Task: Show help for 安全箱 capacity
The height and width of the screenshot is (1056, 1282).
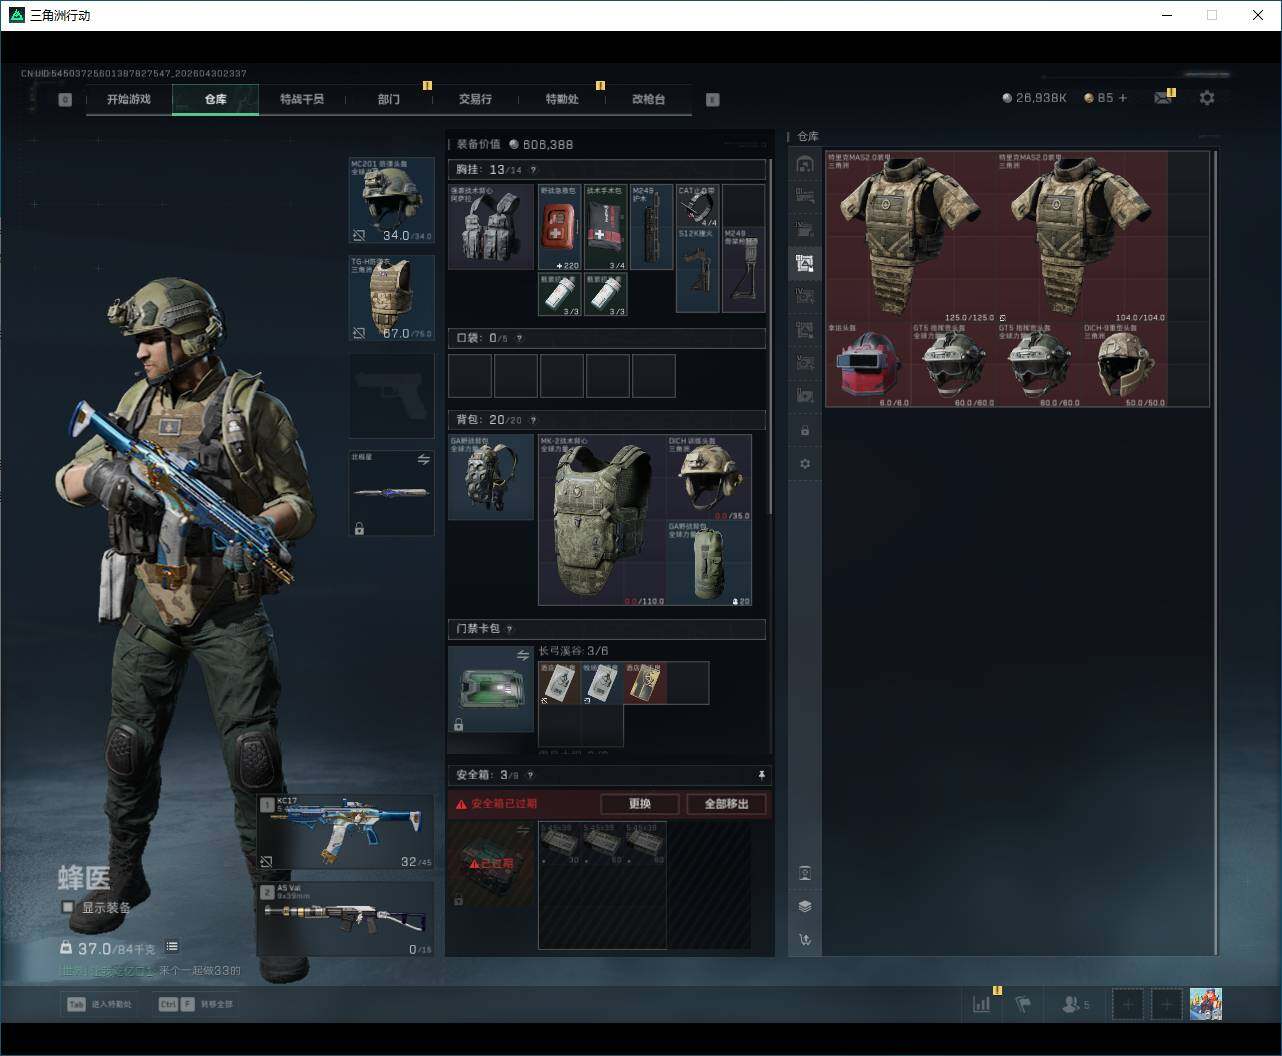Action: pyautogui.click(x=530, y=775)
